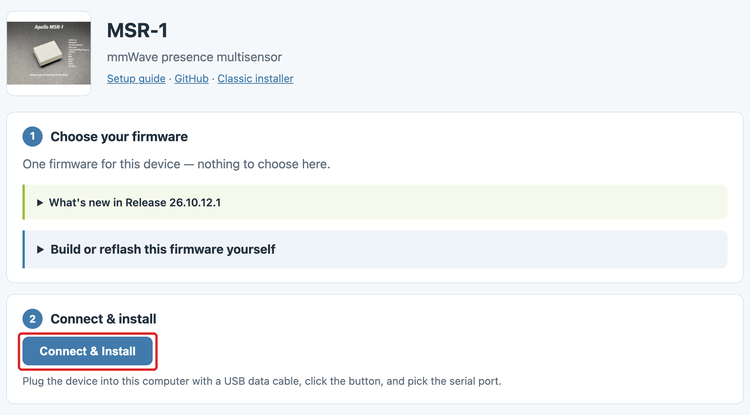Screen dimensions: 750x415
Task: Click the green accent bar of release notes box
Action: click(x=23, y=202)
